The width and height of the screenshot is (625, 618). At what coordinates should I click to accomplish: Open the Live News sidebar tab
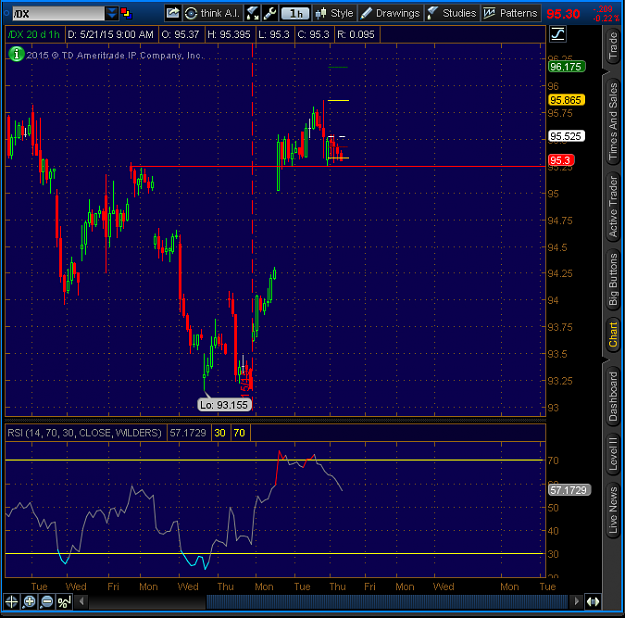(x=613, y=510)
